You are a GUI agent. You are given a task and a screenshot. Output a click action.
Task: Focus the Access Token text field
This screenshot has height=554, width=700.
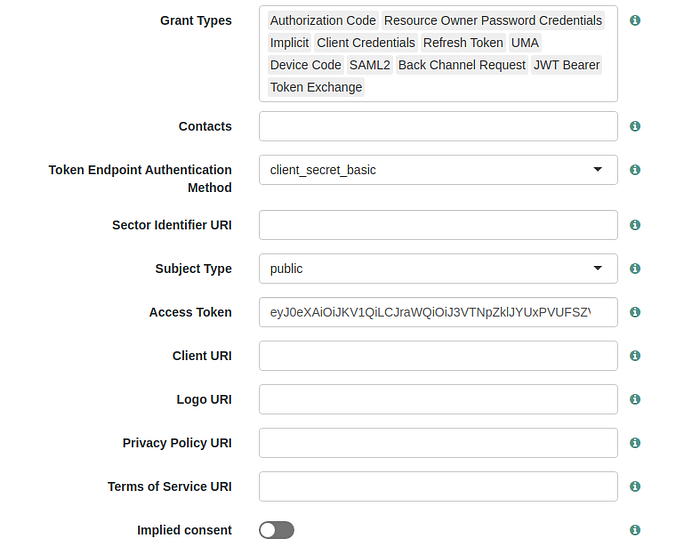pos(438,312)
